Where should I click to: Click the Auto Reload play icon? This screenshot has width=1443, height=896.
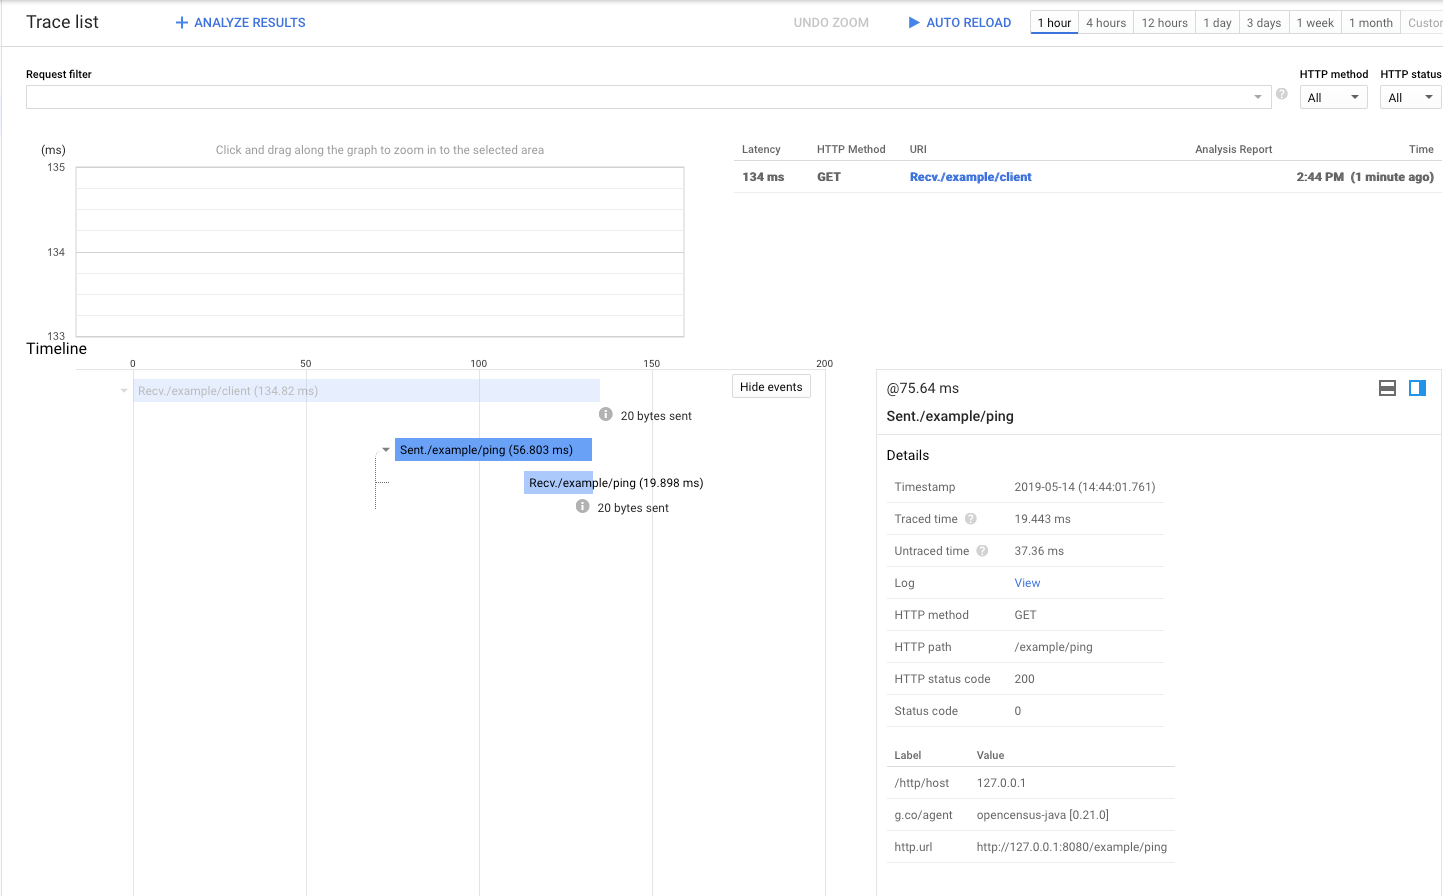pos(914,22)
